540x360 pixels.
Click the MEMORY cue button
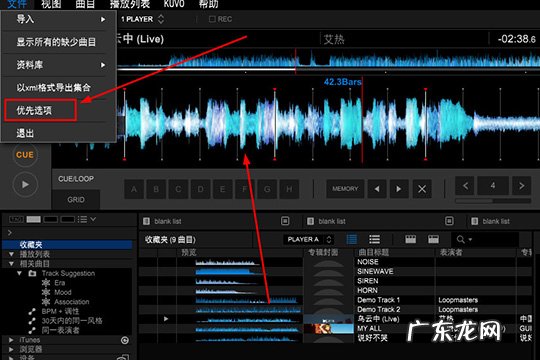pyautogui.click(x=345, y=189)
